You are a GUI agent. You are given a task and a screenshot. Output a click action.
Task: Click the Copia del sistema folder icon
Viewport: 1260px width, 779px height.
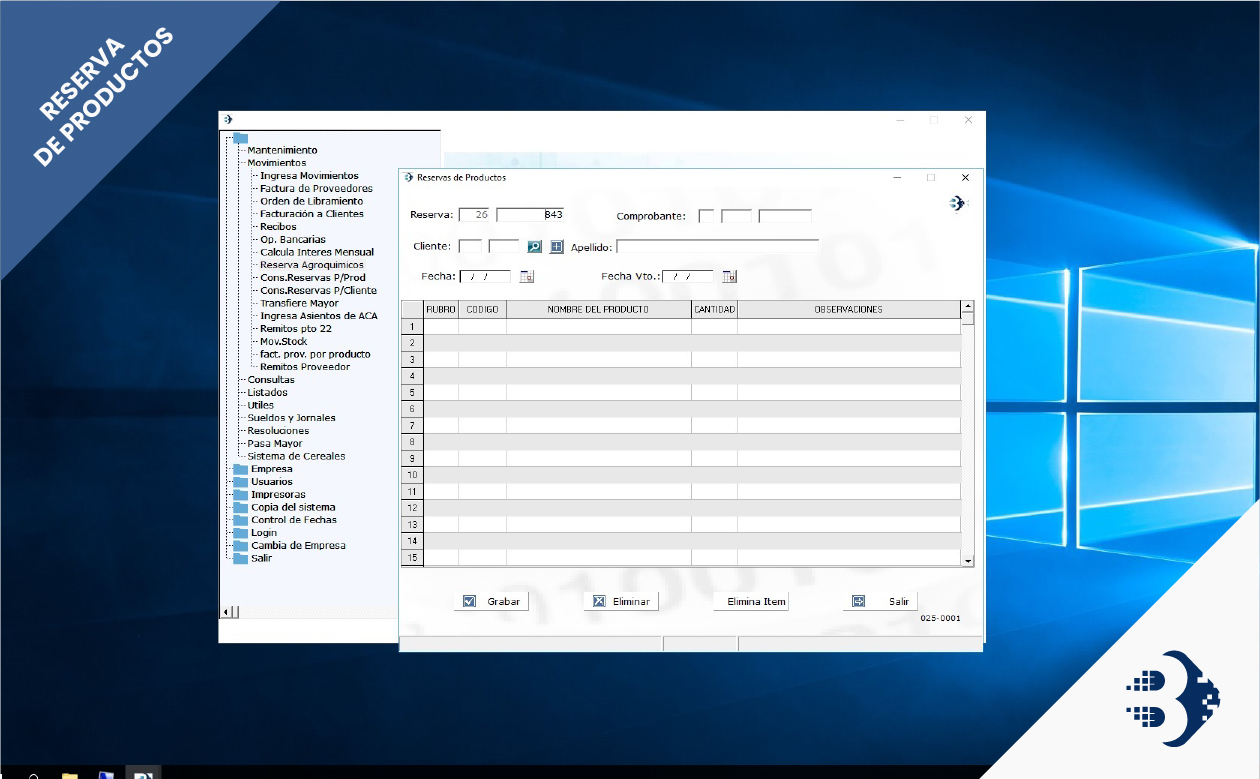(240, 508)
